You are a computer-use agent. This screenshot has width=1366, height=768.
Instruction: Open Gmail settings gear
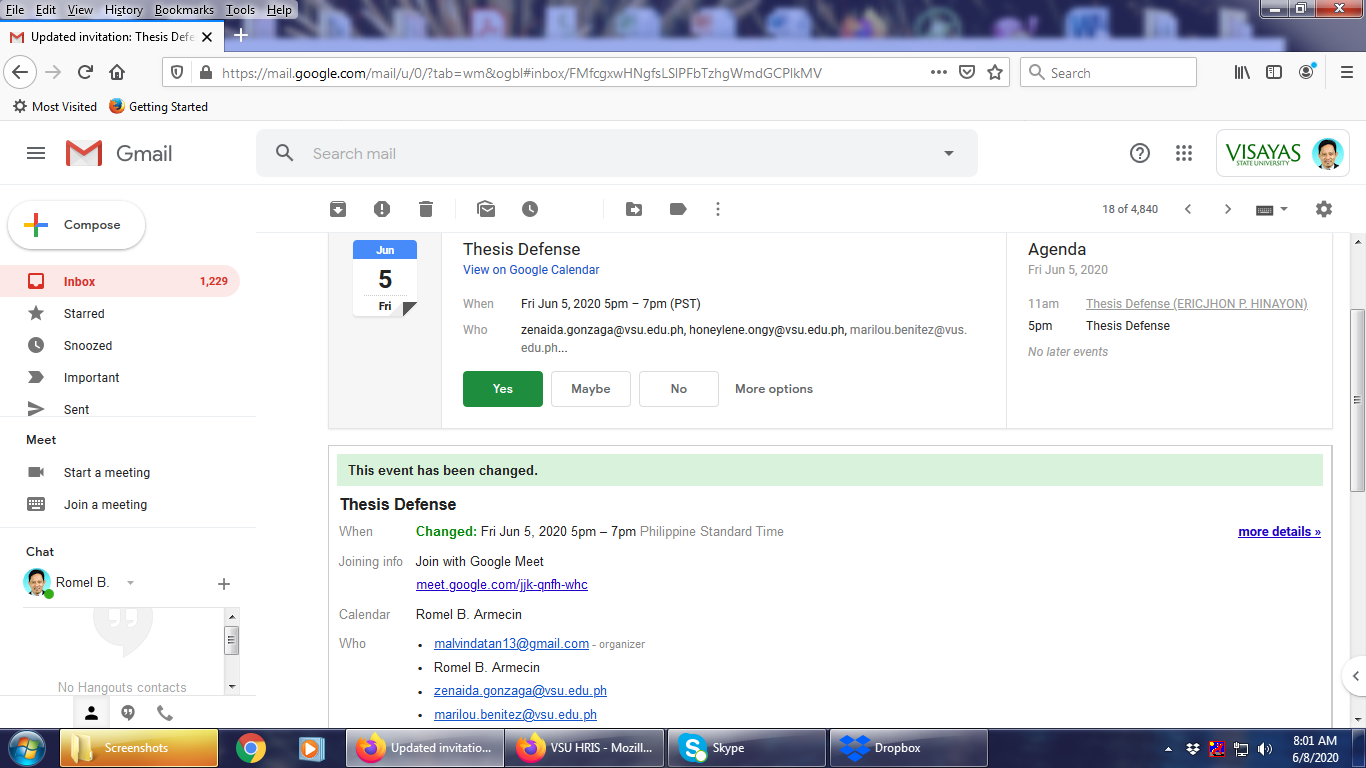[x=1324, y=209]
